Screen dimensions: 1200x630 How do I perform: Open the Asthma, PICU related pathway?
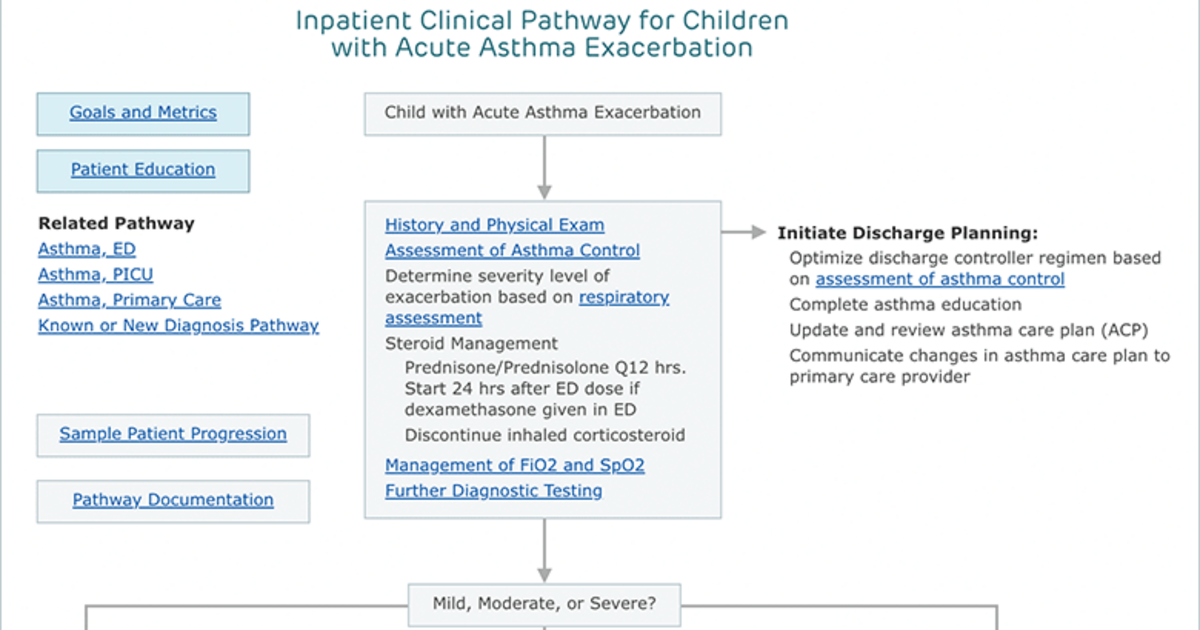coord(96,274)
